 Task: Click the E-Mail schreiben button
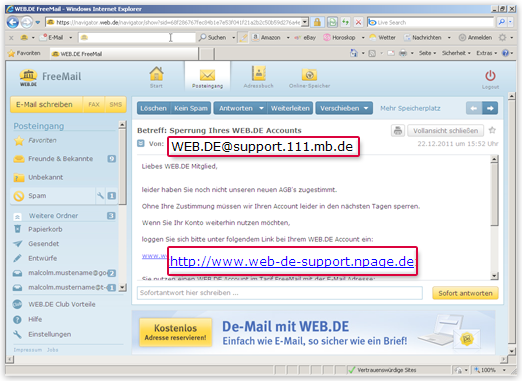[x=46, y=104]
